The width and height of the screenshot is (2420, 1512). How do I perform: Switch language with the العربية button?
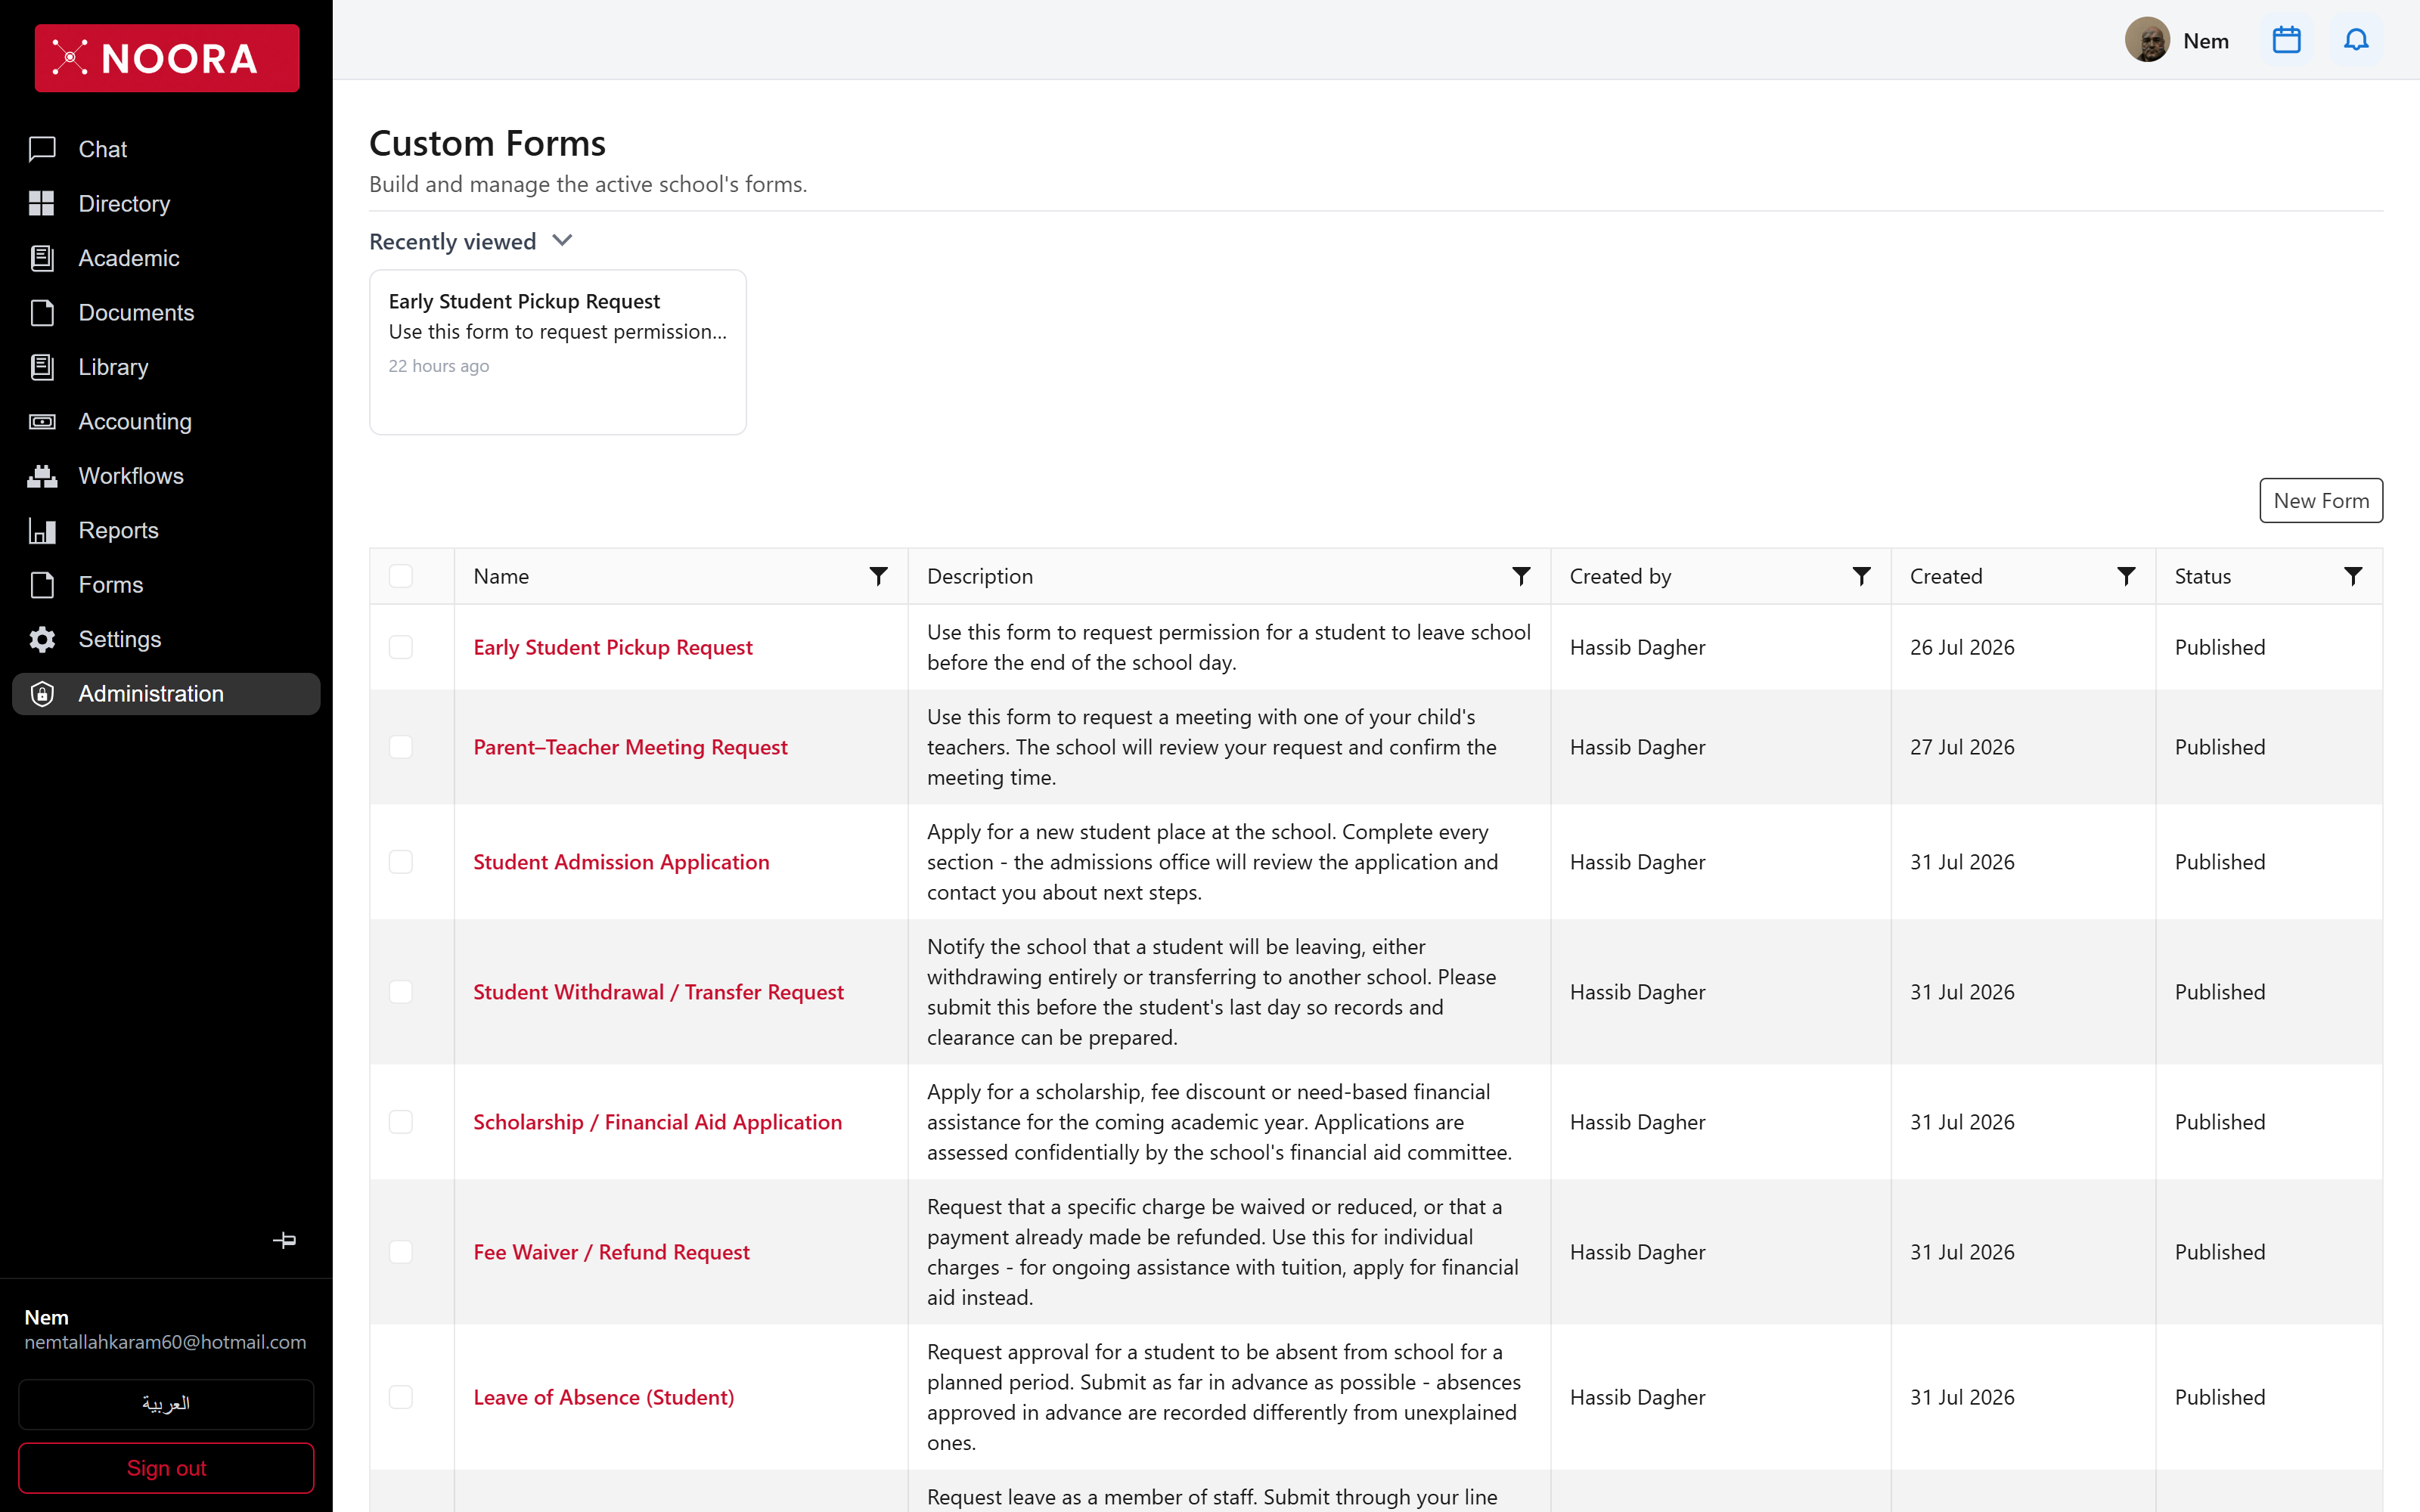166,1404
